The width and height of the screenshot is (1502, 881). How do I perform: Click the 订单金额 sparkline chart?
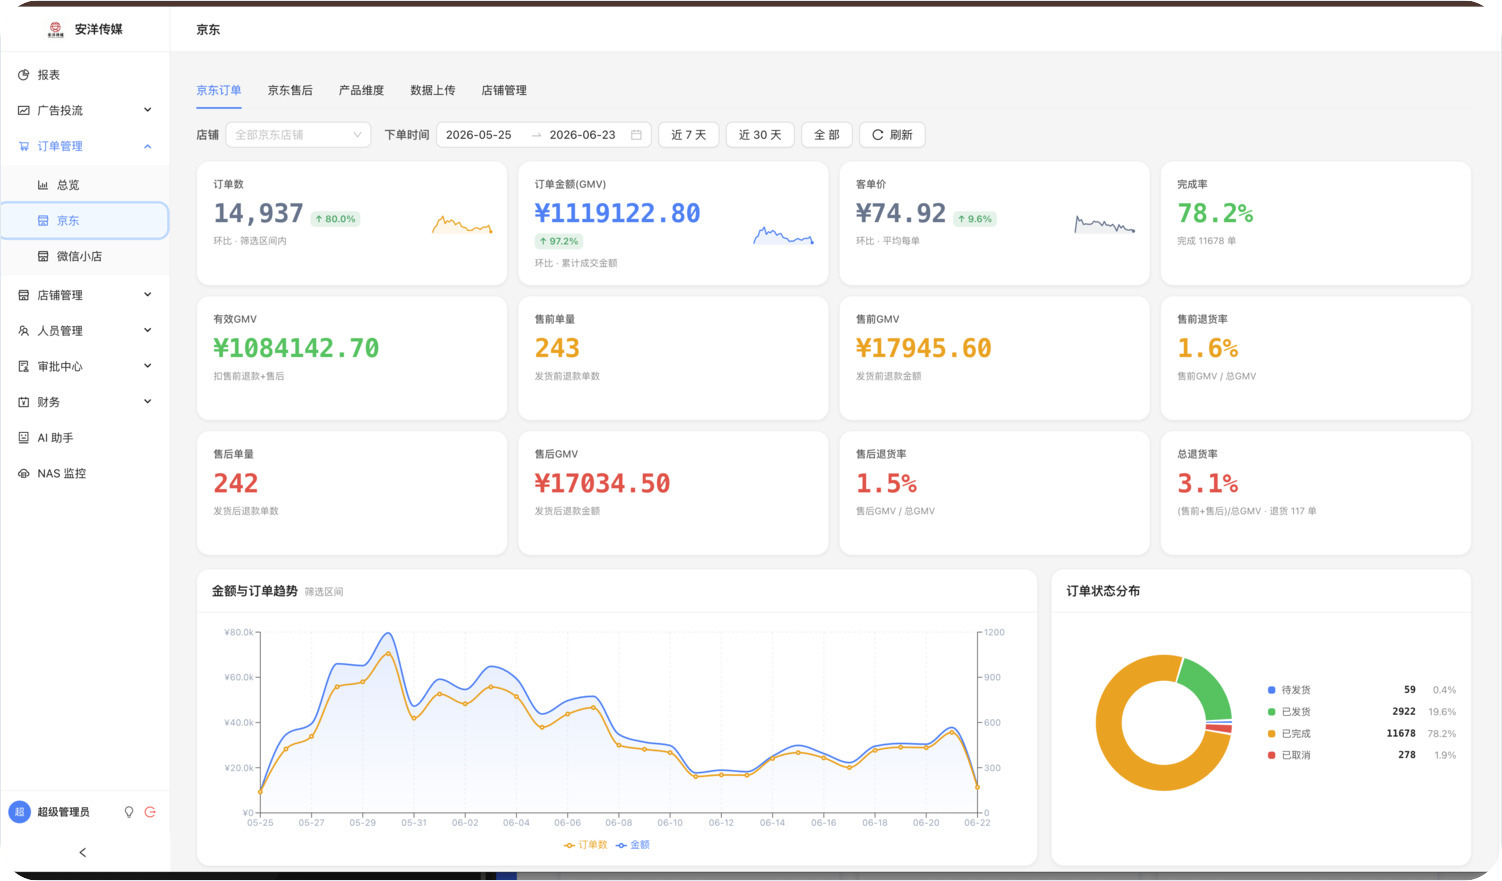[x=784, y=236]
